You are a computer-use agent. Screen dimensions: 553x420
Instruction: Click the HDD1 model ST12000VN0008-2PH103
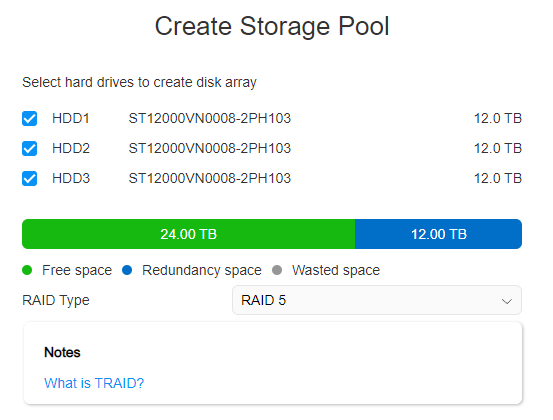(209, 118)
